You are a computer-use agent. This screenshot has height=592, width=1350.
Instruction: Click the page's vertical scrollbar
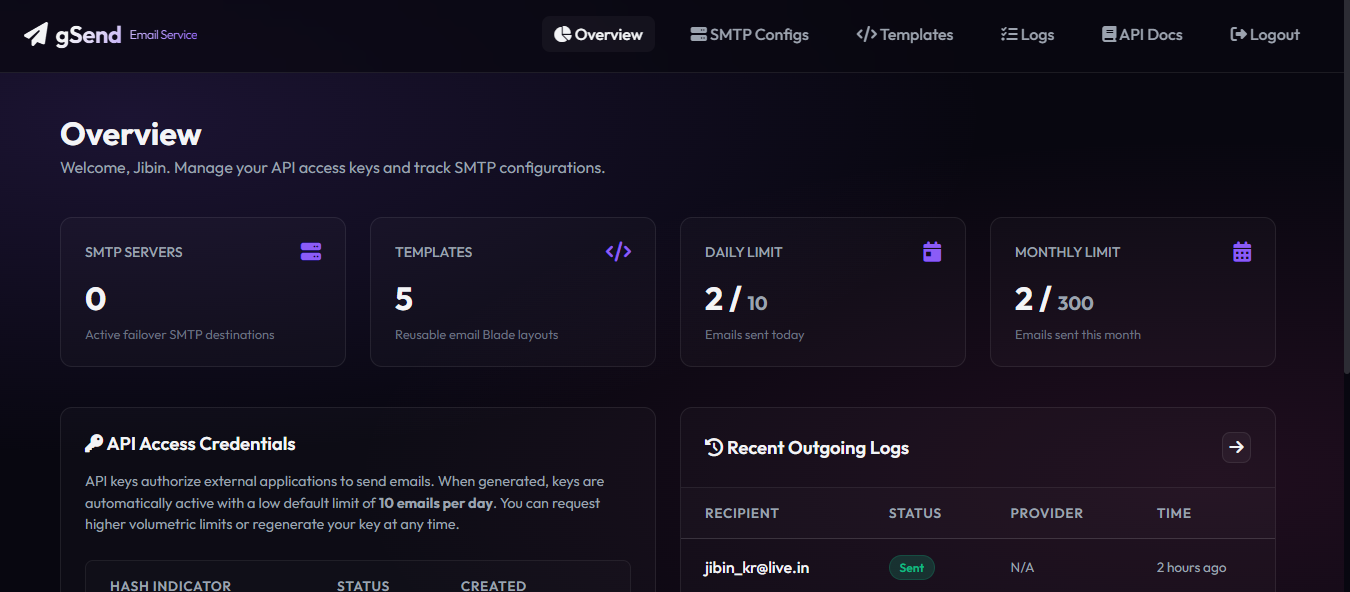(1345, 190)
